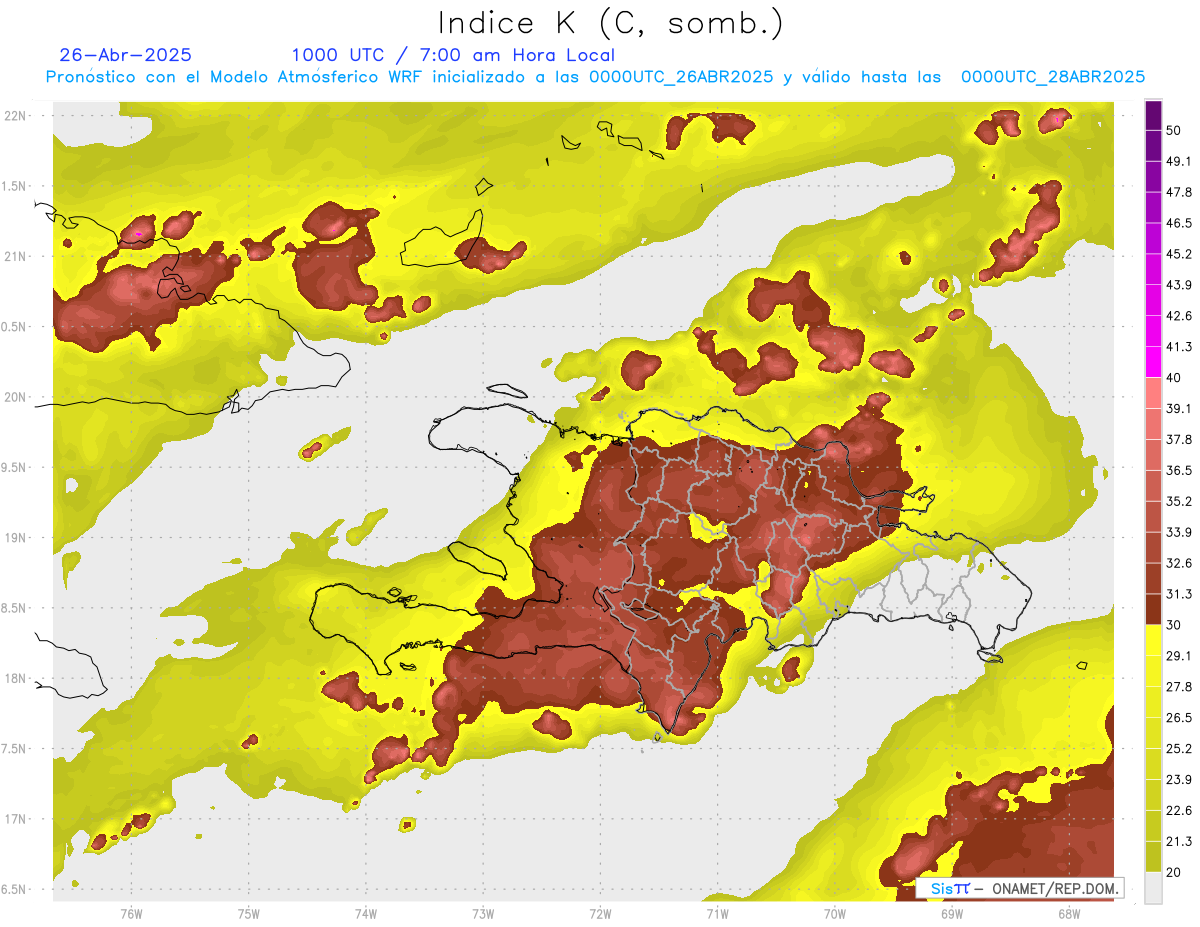Click the '0000UTC_26ABR2025' initialization time text

pyautogui.click(x=681, y=77)
